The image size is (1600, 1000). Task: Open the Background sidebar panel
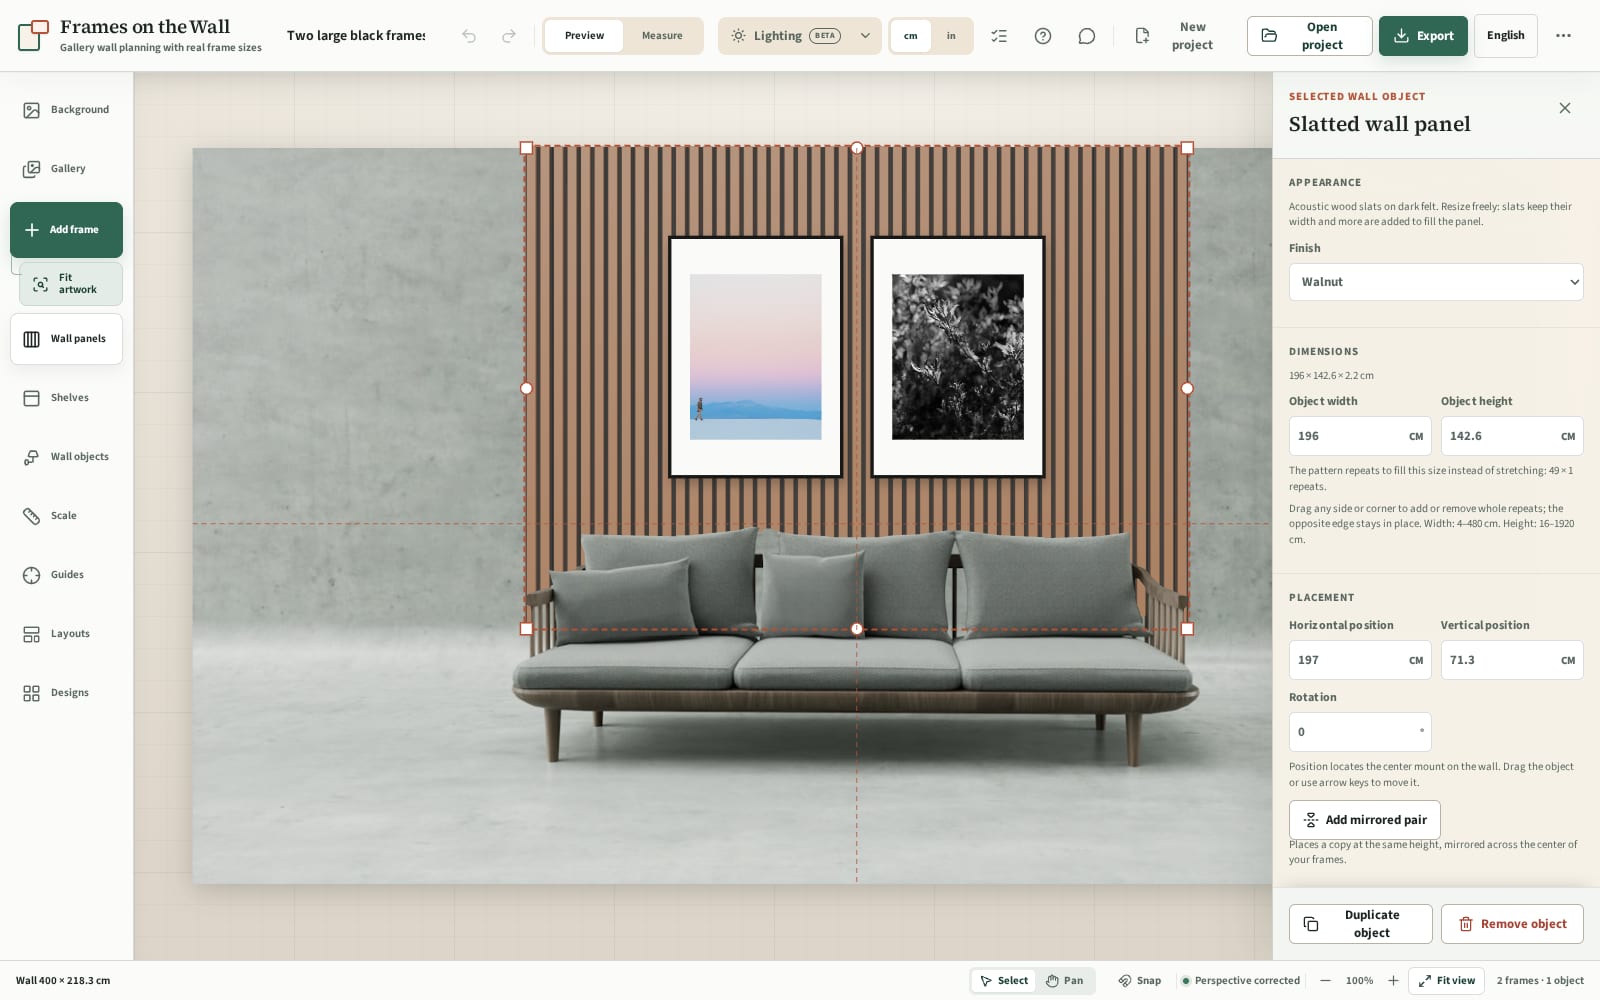point(67,110)
